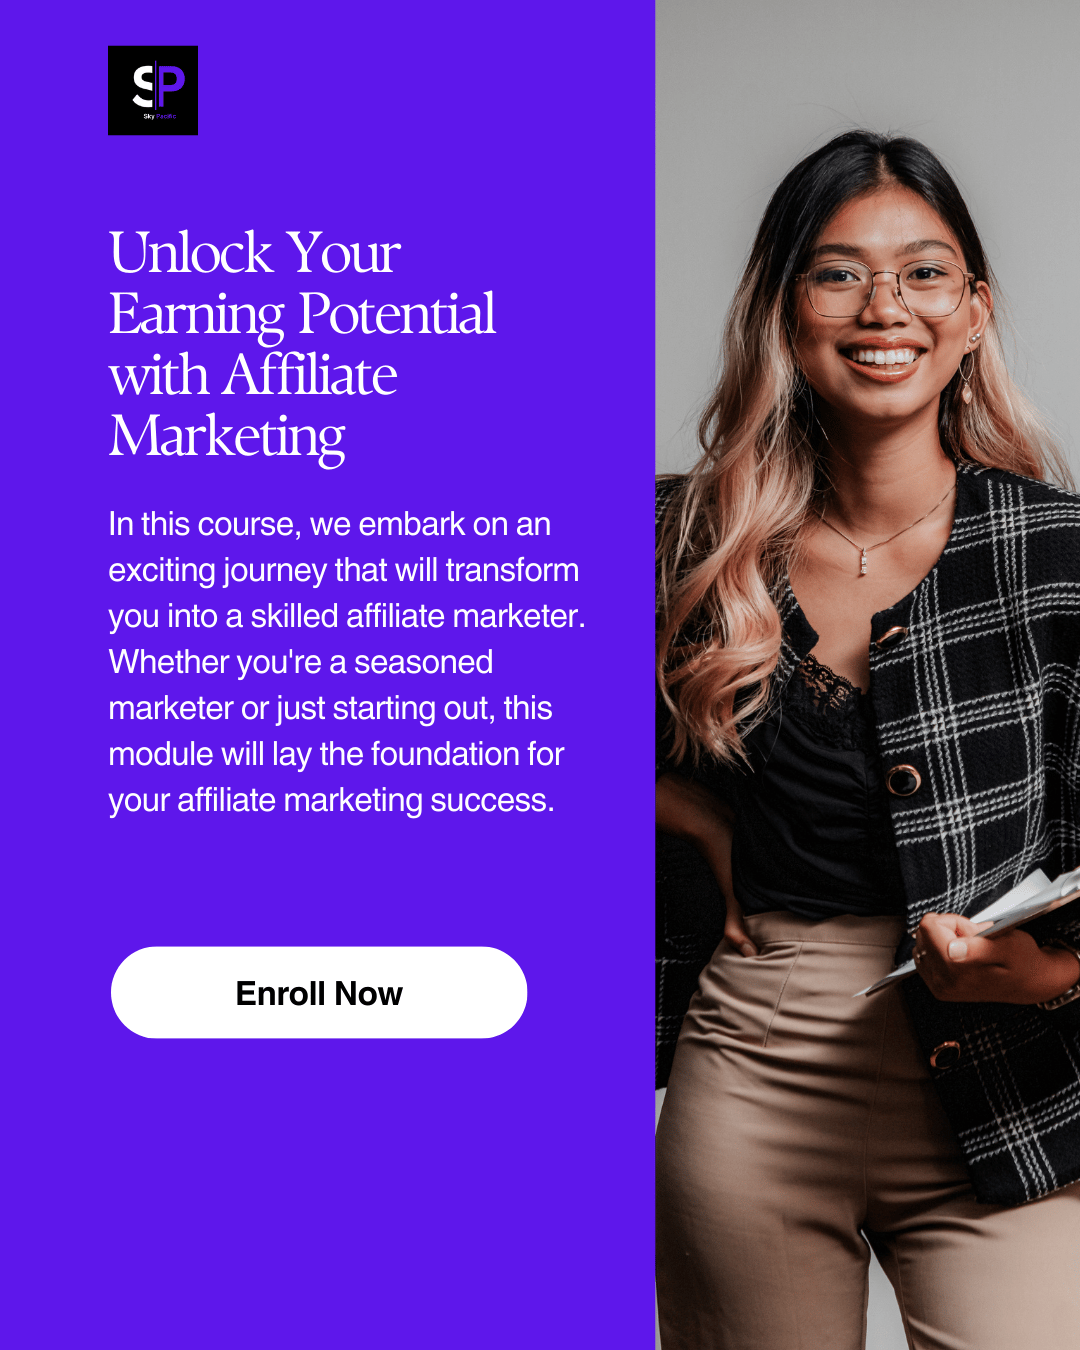This screenshot has height=1350, width=1080.
Task: Click the word 'Marketing' in the headline
Action: pyautogui.click(x=227, y=437)
